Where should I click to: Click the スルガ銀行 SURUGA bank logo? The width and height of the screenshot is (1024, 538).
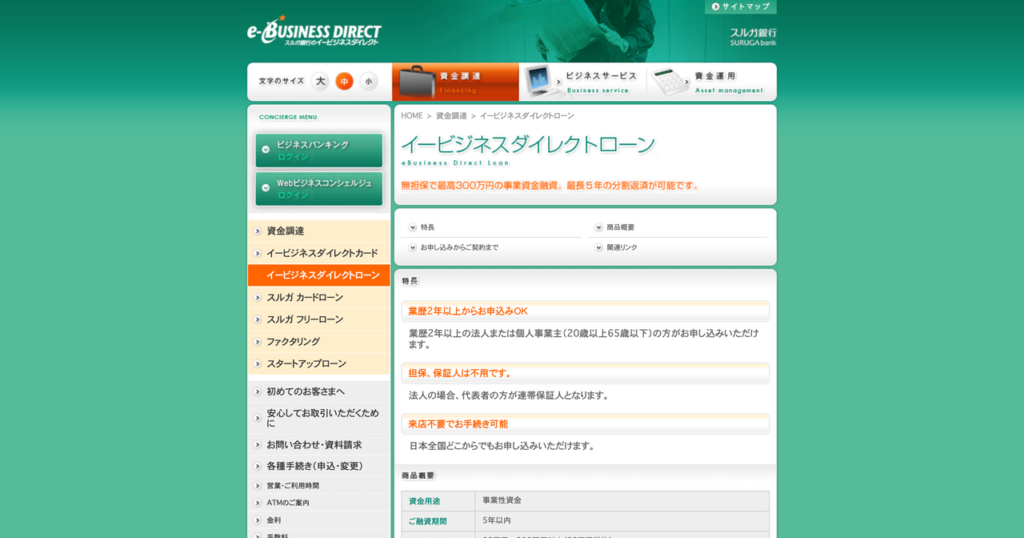pyautogui.click(x=753, y=37)
